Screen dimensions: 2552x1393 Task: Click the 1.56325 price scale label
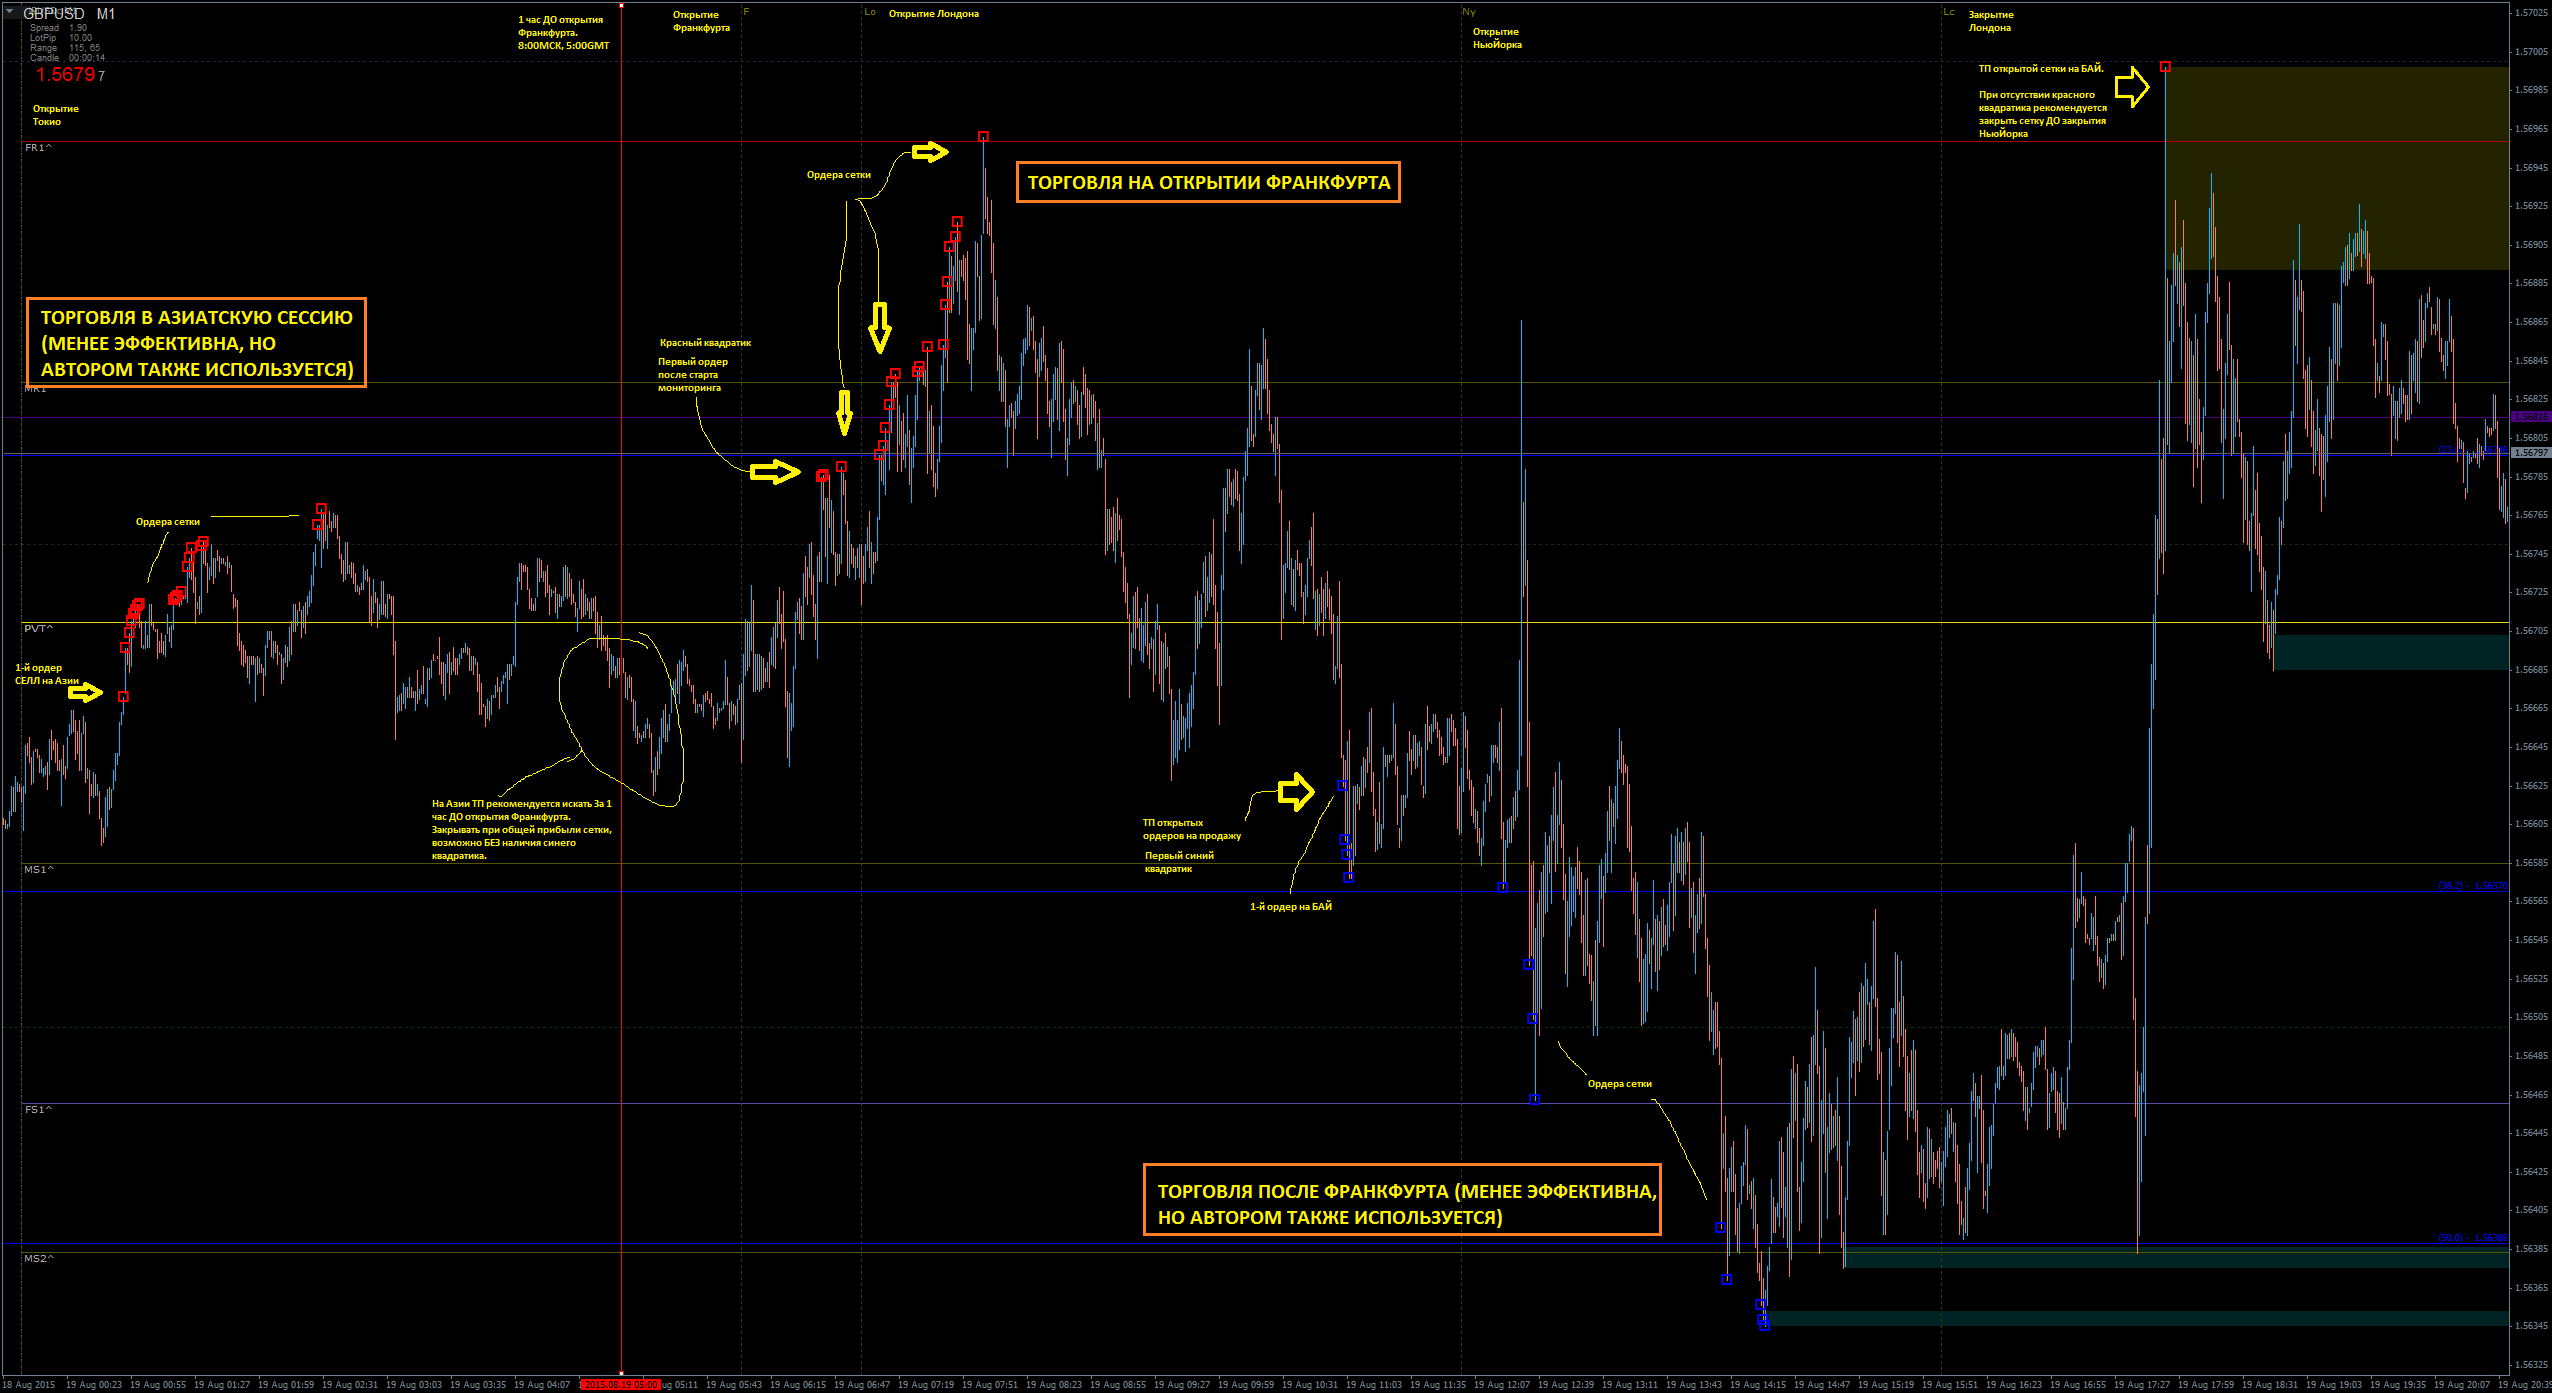(2531, 1365)
